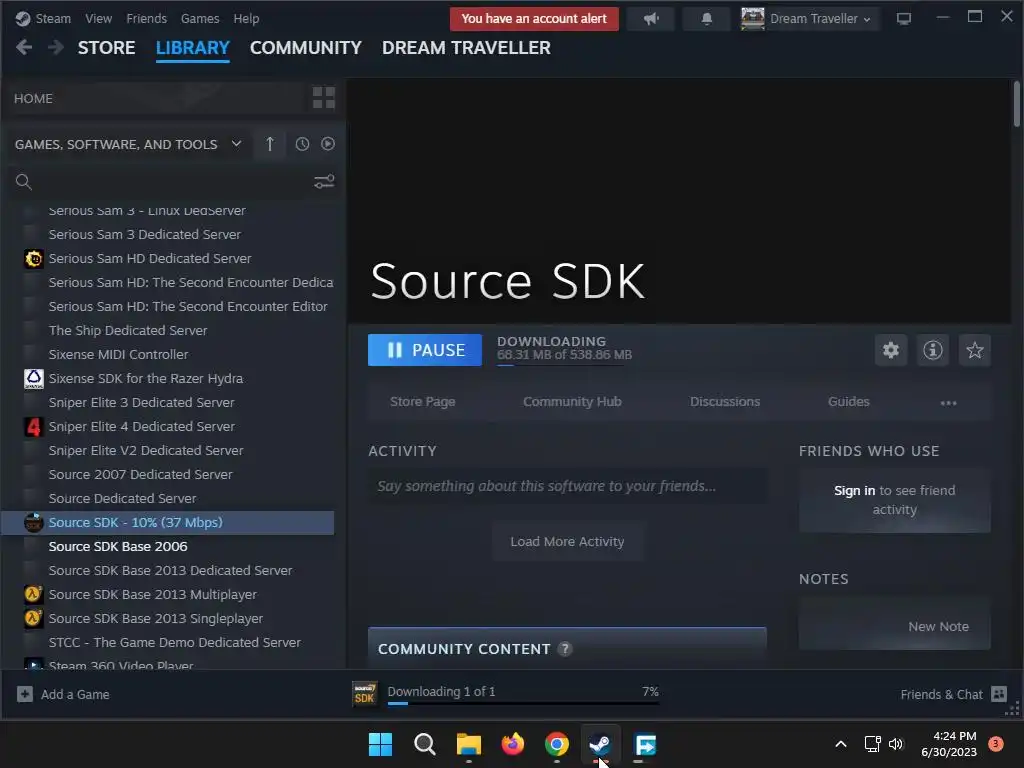Open the Dream Traveller account dropdown
The image size is (1024, 768).
click(x=820, y=19)
